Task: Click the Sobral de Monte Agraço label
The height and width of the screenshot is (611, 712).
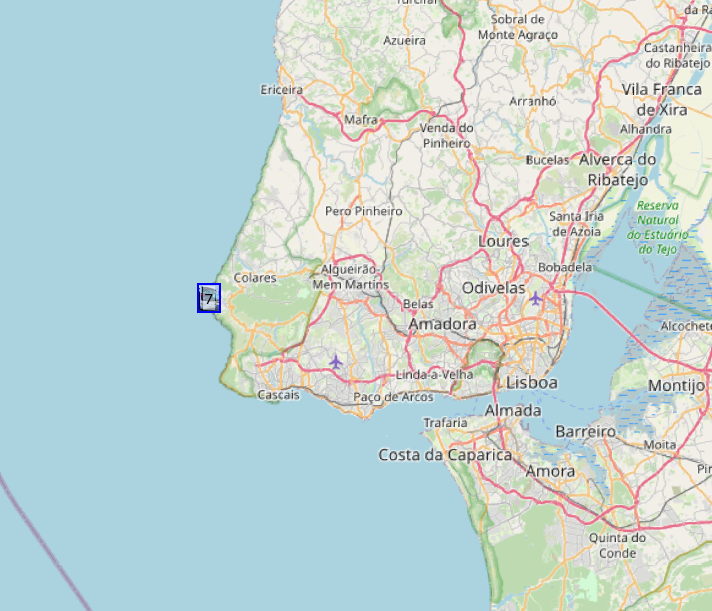Action: coord(518,27)
